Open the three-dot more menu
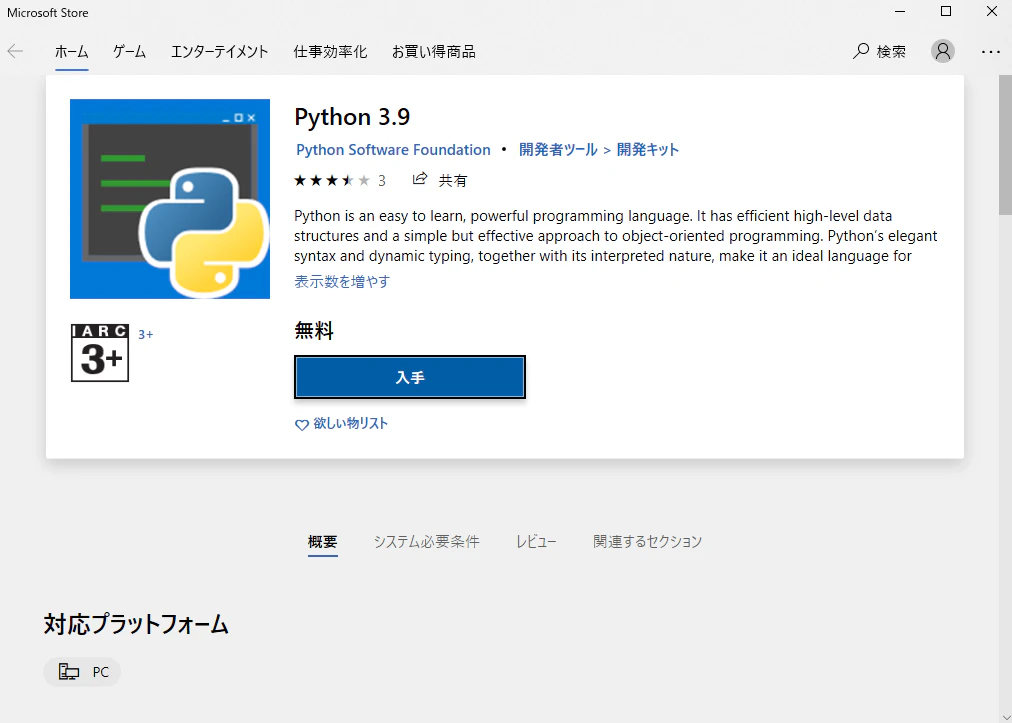This screenshot has width=1012, height=723. [990, 52]
